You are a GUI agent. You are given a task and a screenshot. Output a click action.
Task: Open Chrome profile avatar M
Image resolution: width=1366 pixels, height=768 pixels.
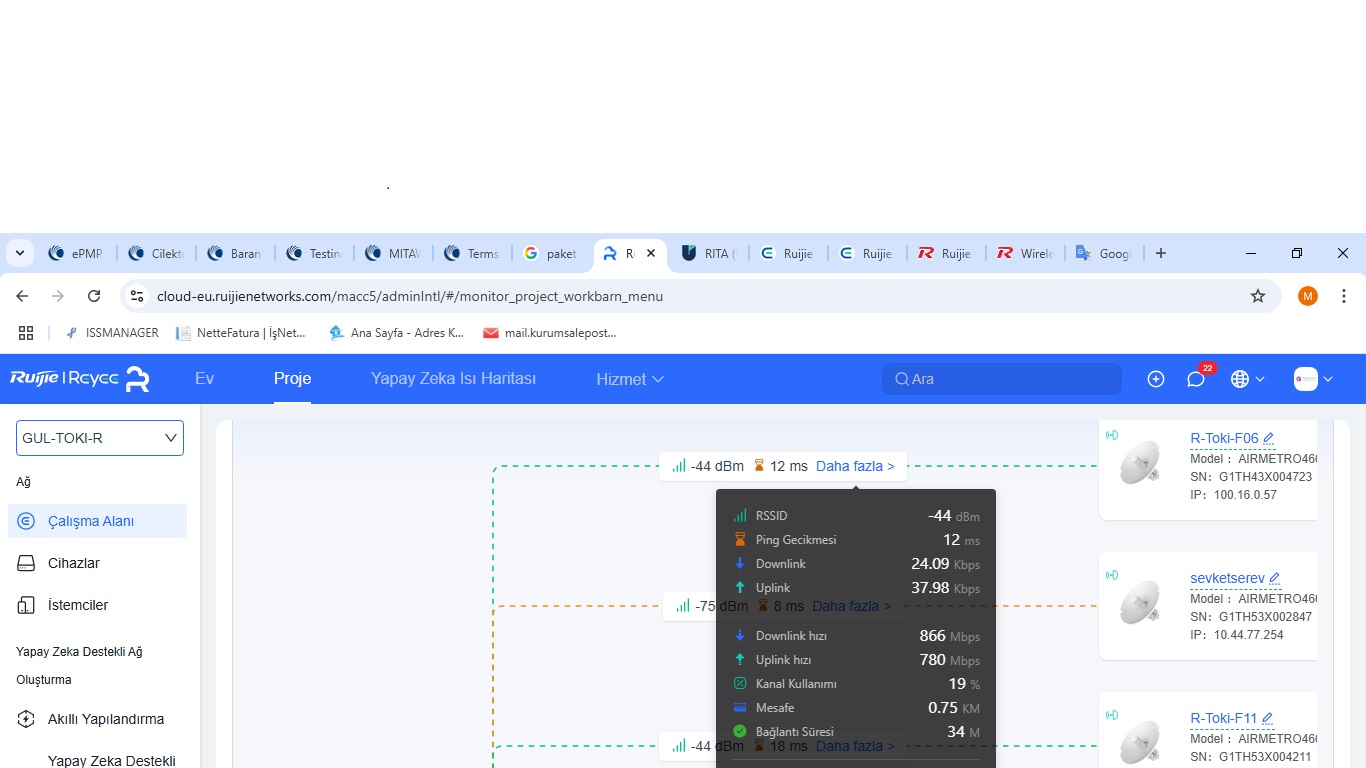pos(1308,296)
